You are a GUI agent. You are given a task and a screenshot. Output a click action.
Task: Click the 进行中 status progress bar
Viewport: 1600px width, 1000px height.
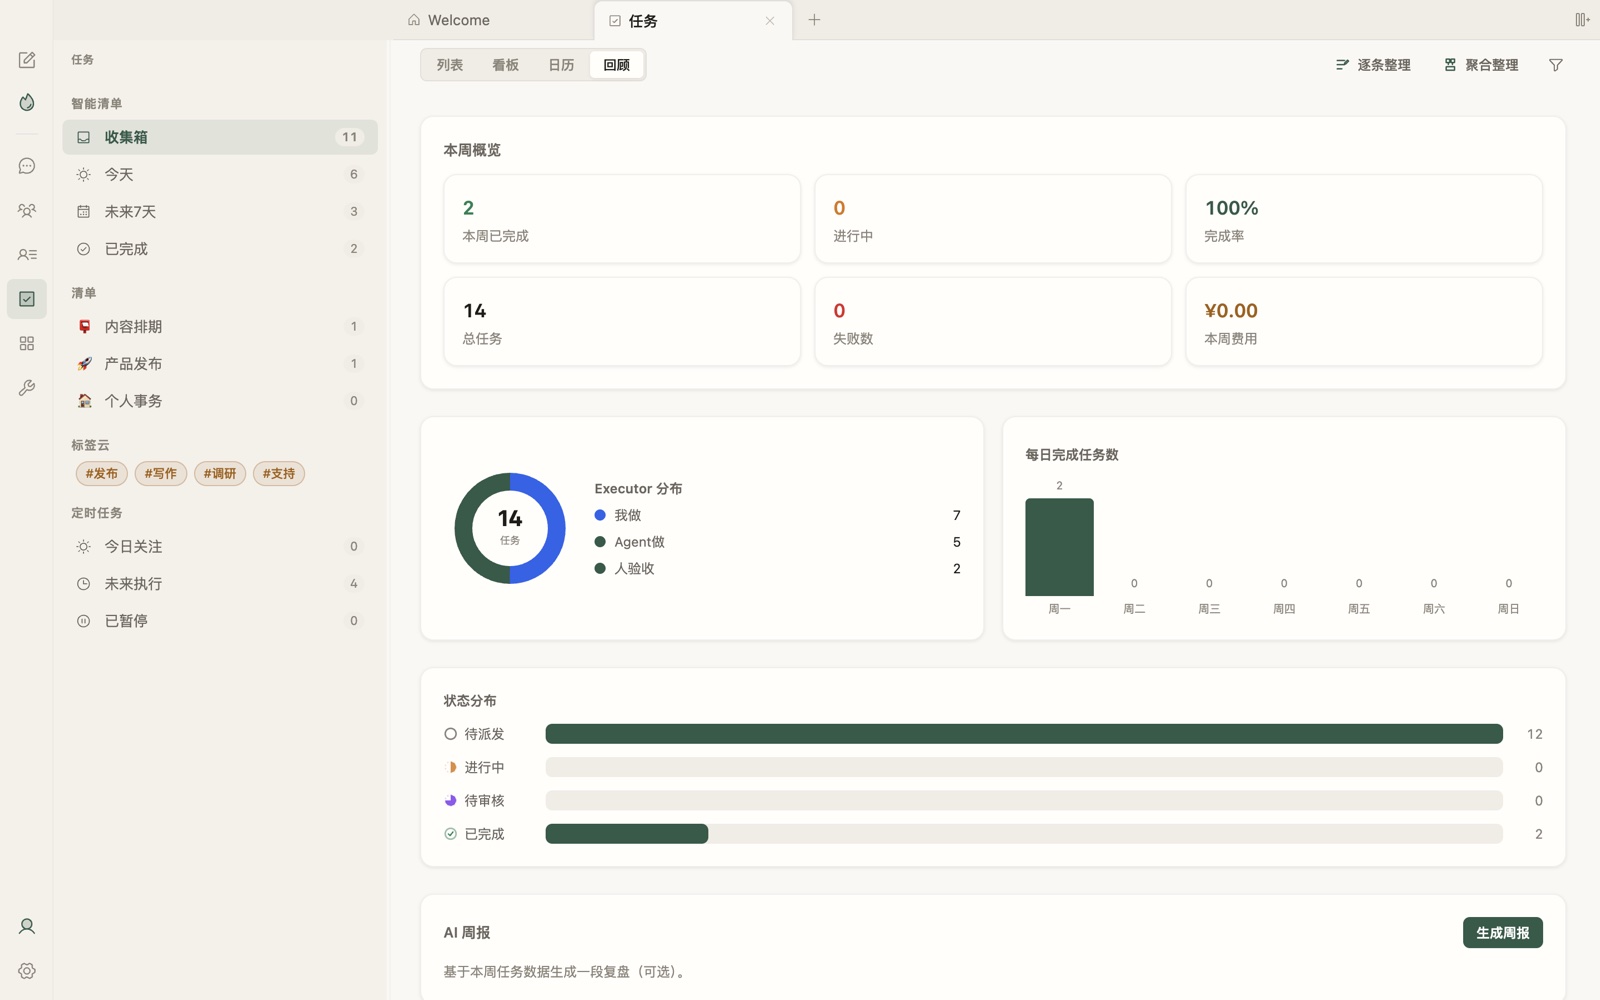1024,767
